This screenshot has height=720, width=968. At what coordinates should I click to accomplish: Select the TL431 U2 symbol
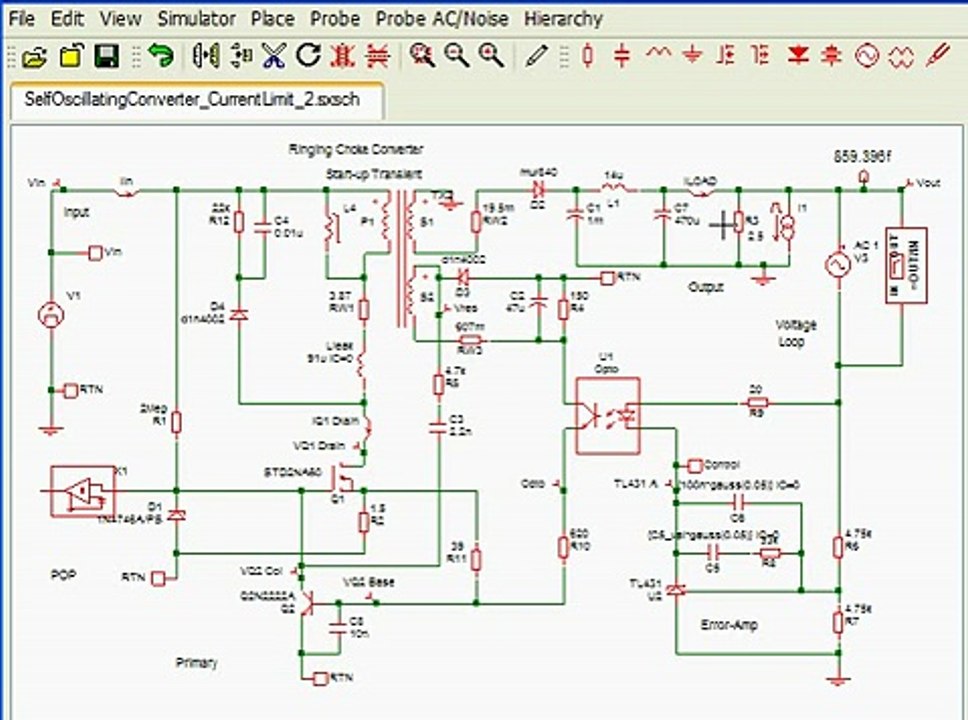(677, 590)
